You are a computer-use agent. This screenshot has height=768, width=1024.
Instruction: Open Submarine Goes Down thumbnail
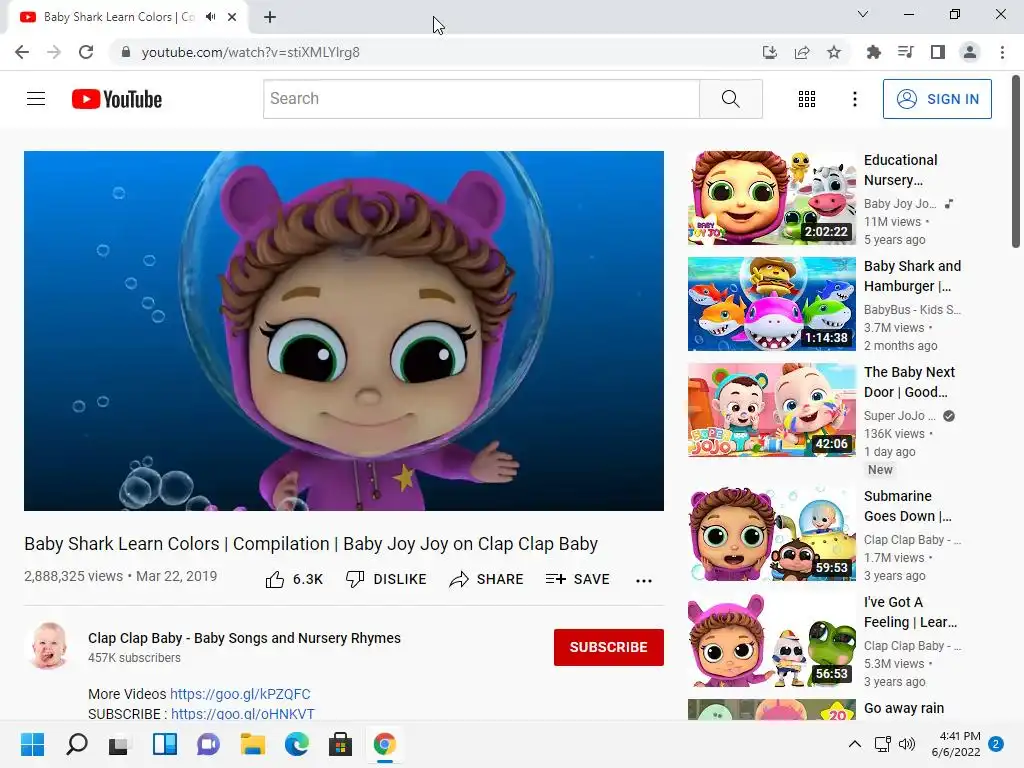point(771,534)
